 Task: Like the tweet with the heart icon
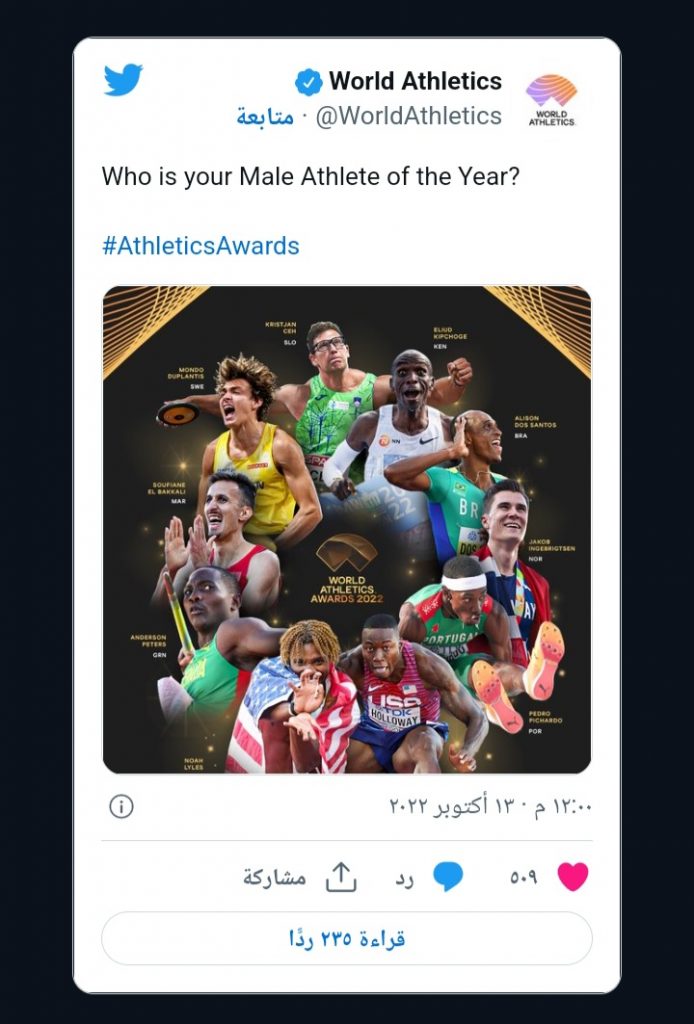point(573,877)
